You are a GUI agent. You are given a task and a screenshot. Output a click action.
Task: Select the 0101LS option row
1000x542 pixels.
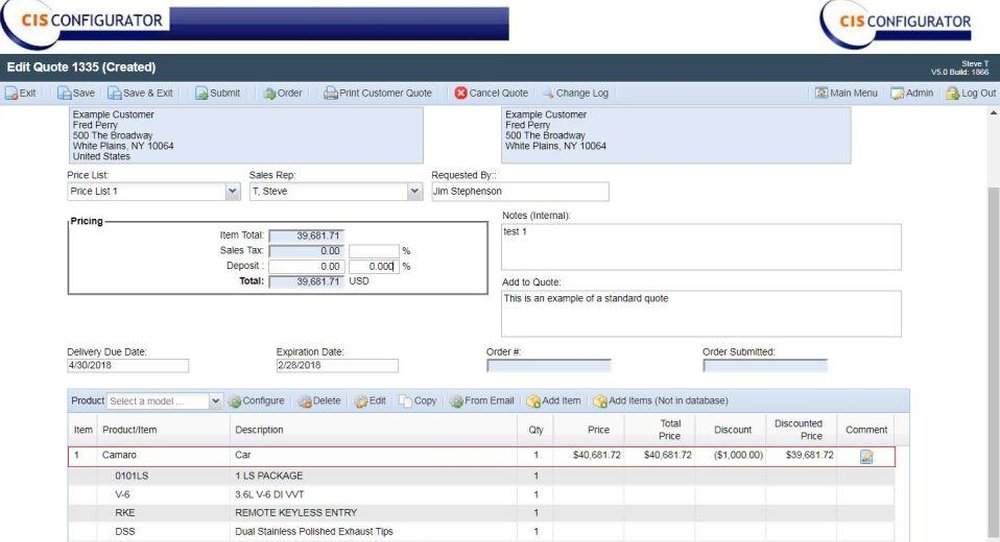[482, 476]
